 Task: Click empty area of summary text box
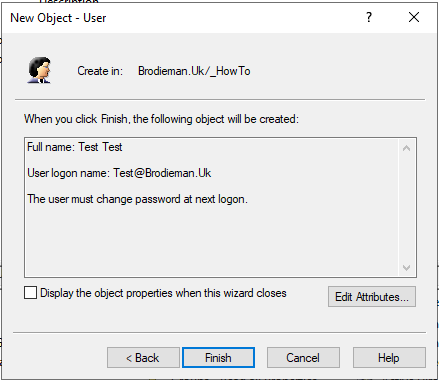point(212,242)
